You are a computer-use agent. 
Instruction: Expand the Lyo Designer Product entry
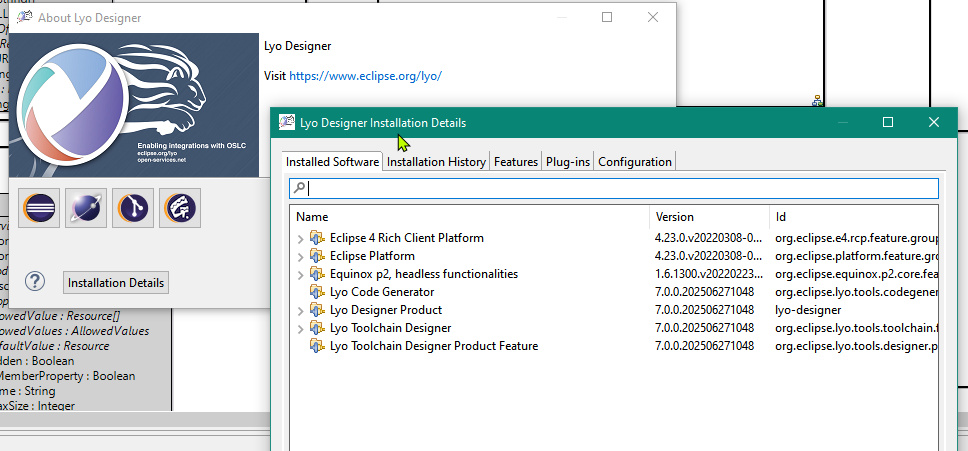(x=301, y=310)
